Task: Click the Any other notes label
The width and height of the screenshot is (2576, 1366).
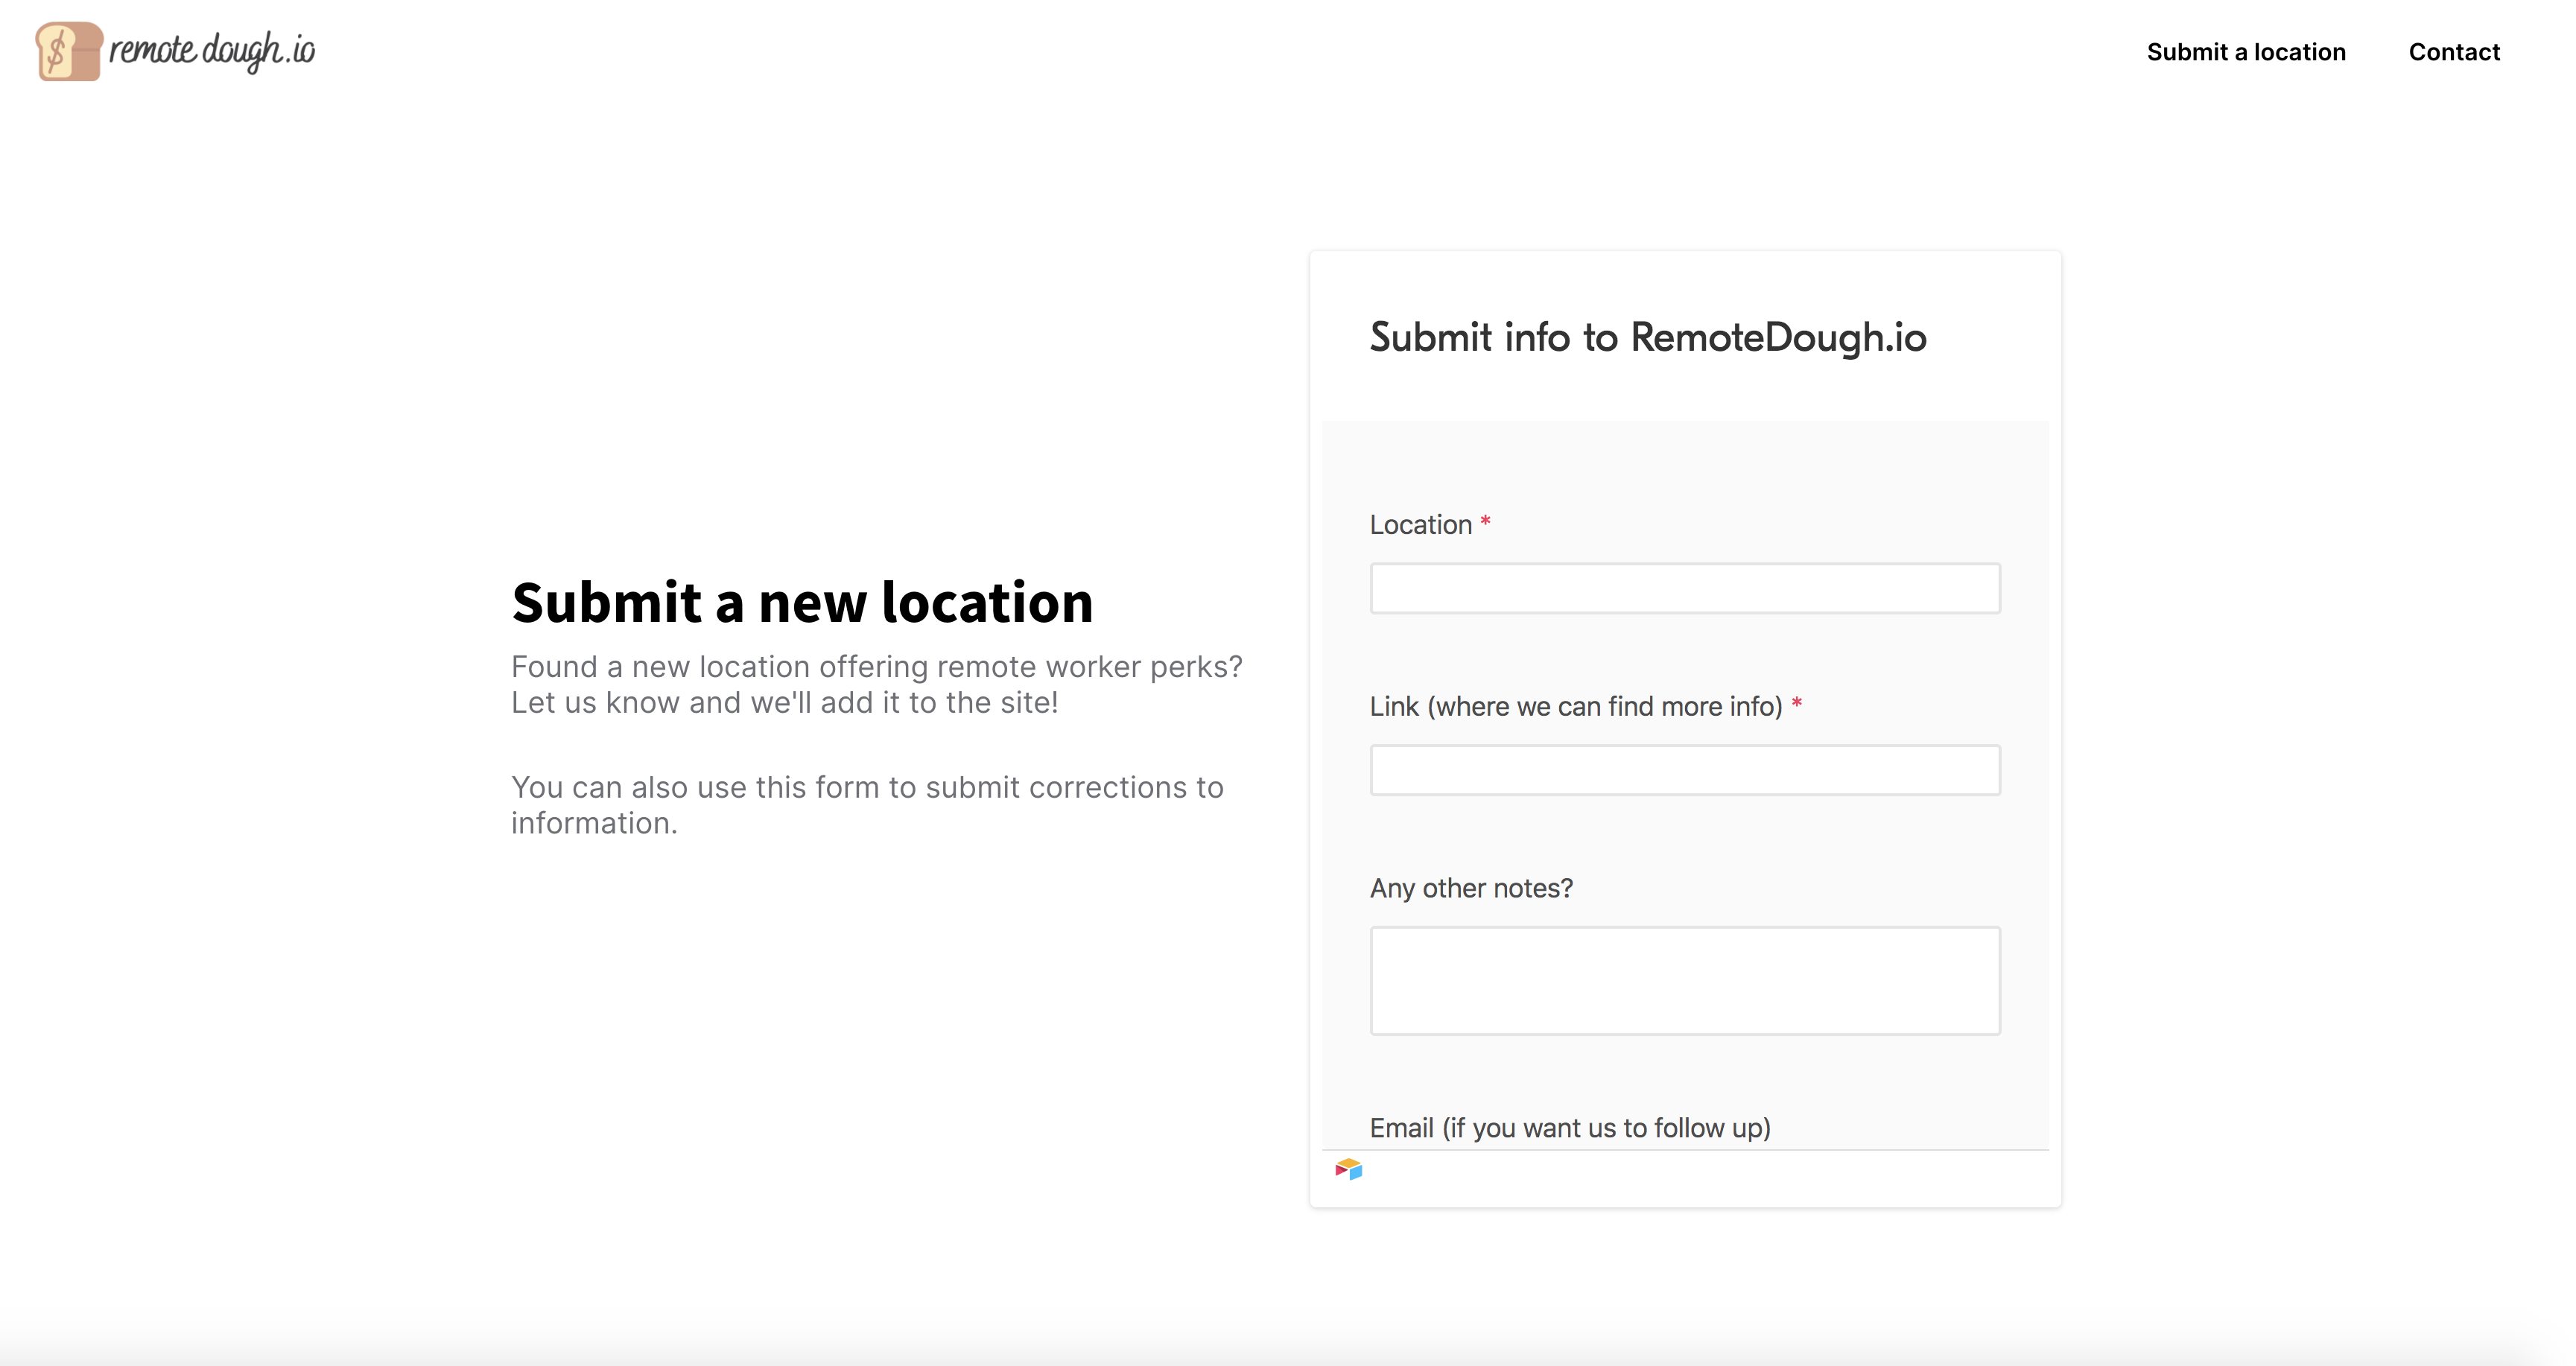Action: point(1471,888)
